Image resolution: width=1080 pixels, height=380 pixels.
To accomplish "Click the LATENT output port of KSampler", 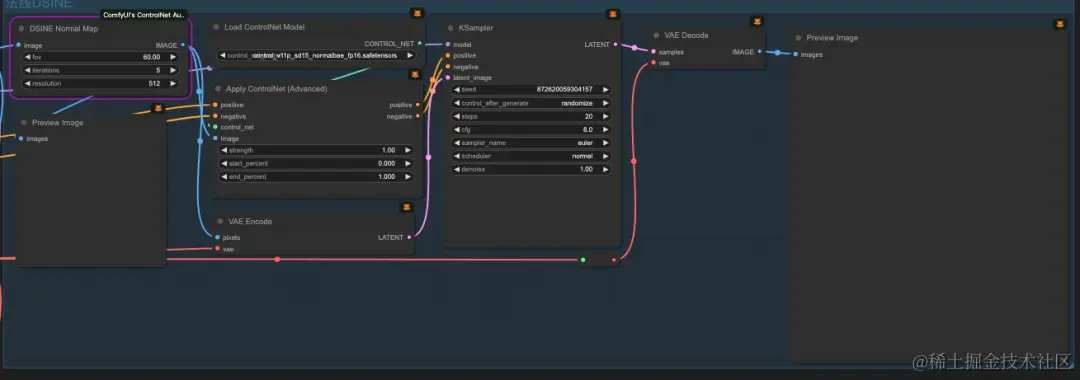I will coord(615,44).
